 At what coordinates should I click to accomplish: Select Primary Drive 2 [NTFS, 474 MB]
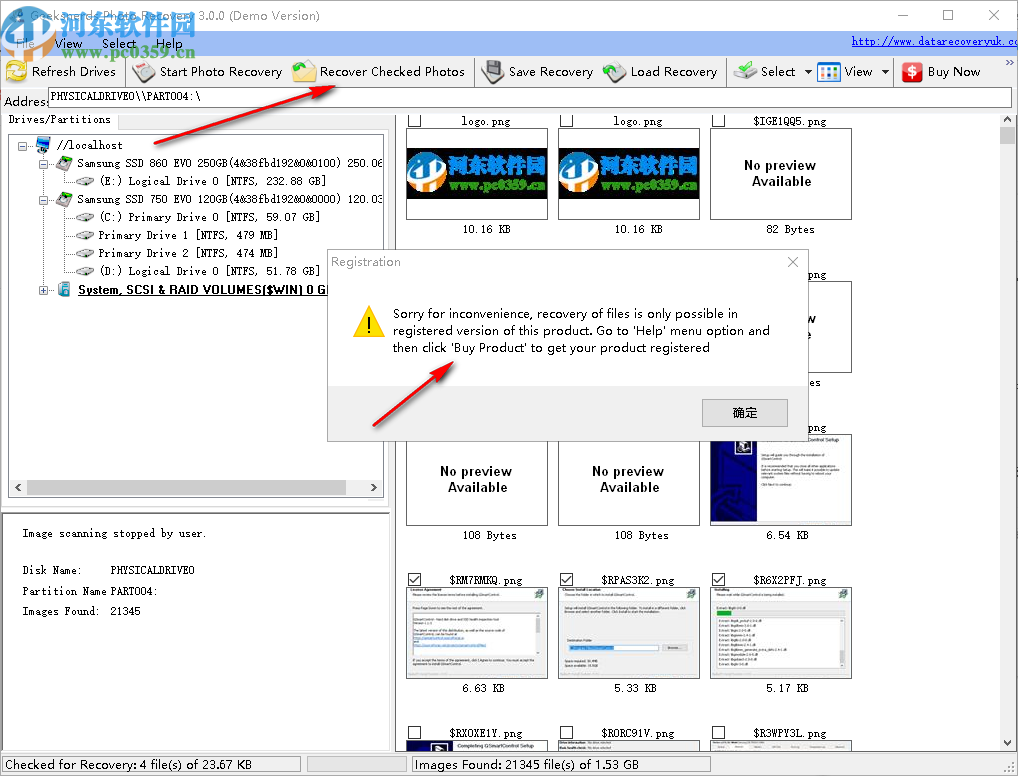point(188,253)
